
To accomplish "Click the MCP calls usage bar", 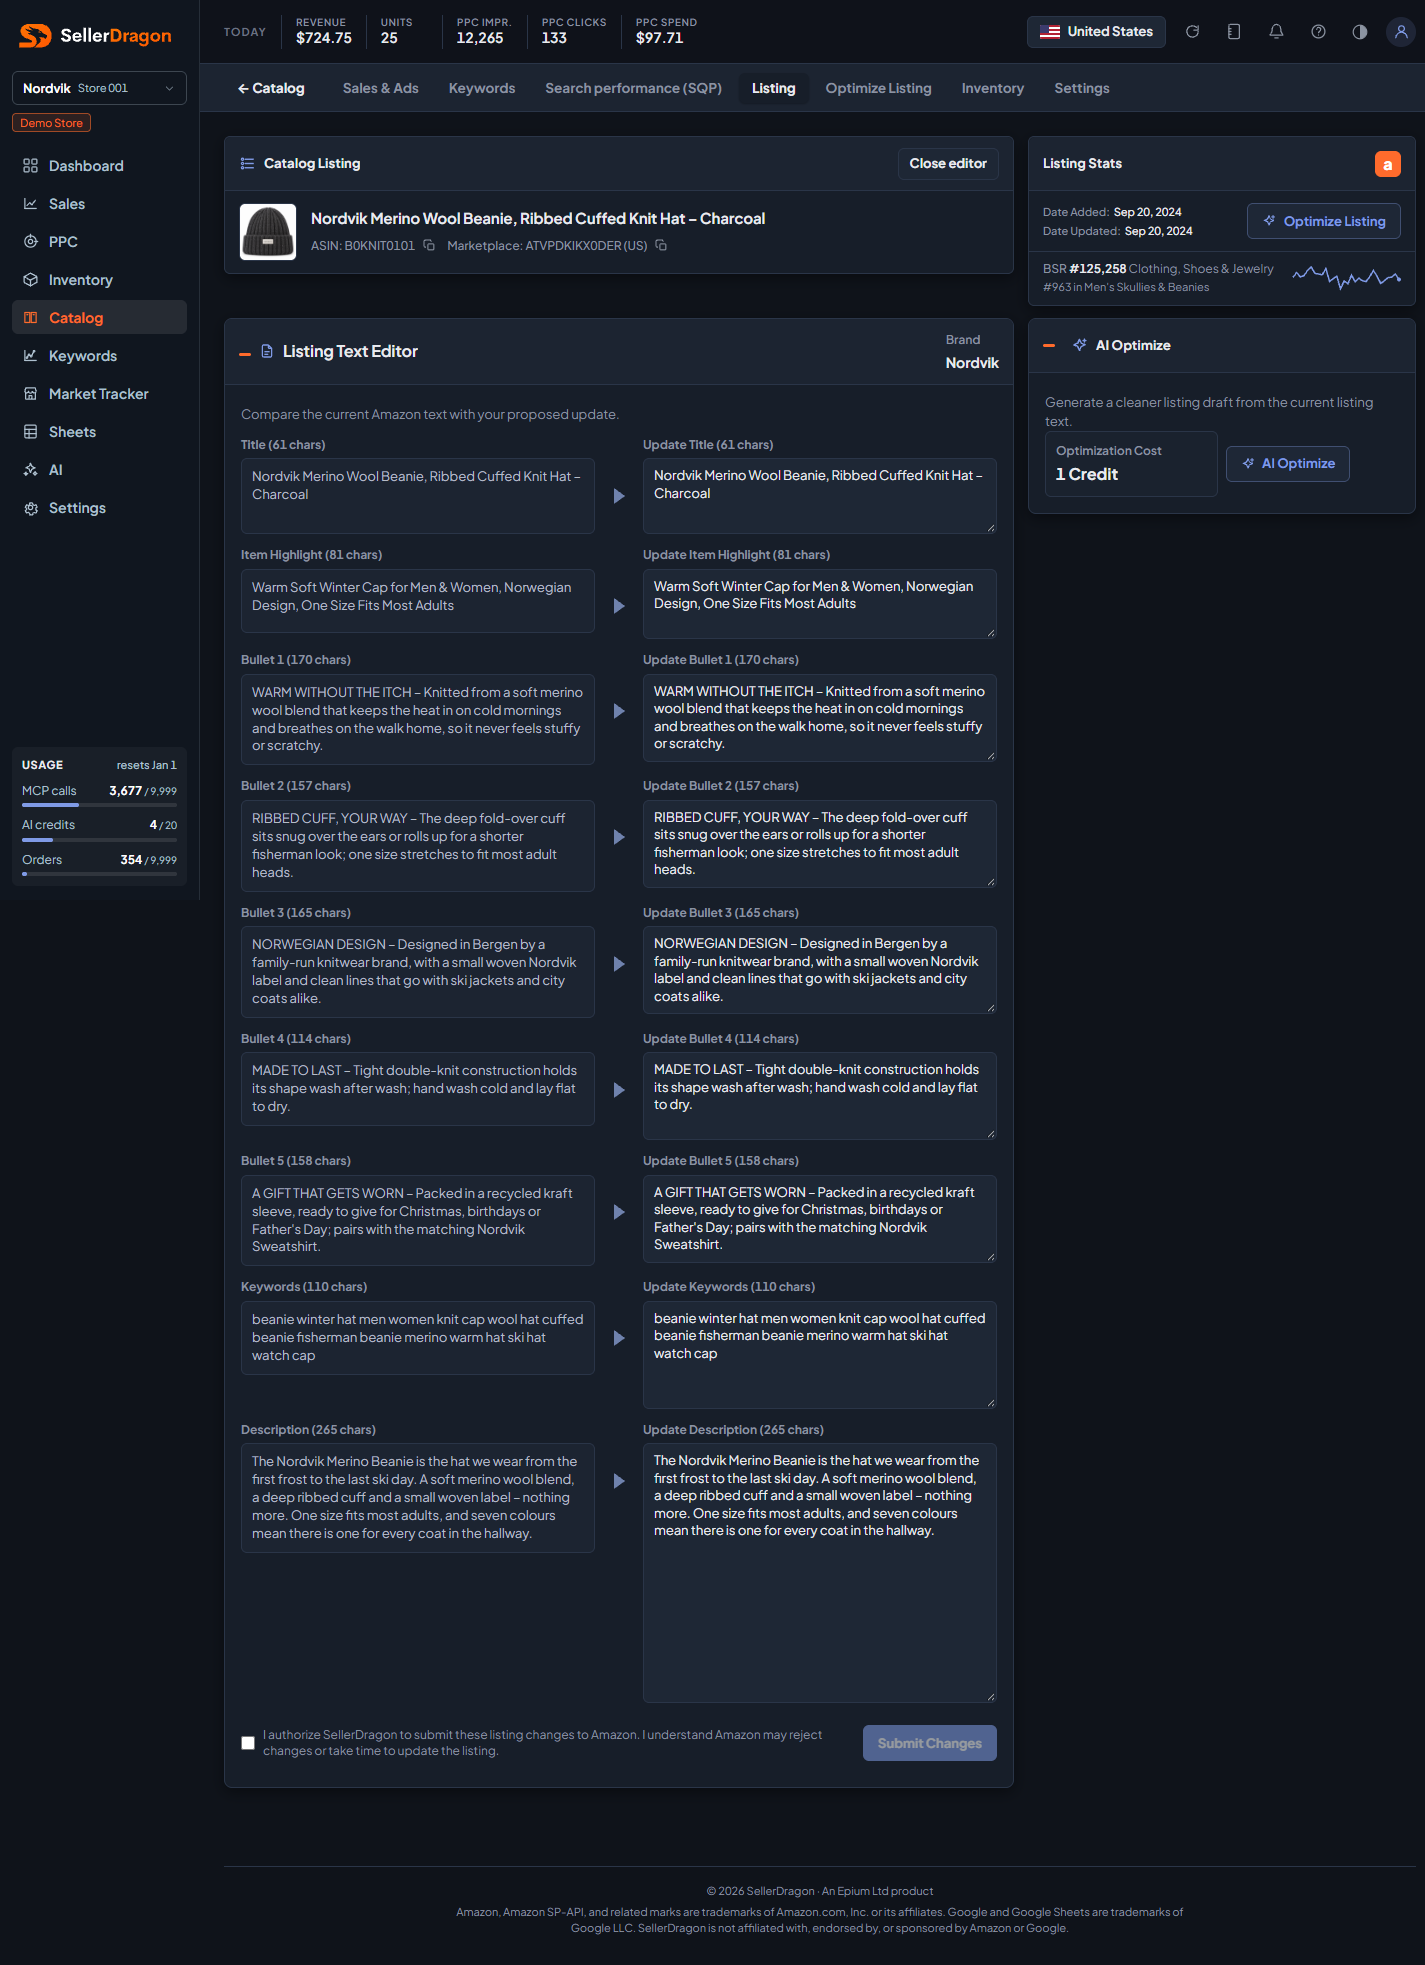I will tap(99, 805).
